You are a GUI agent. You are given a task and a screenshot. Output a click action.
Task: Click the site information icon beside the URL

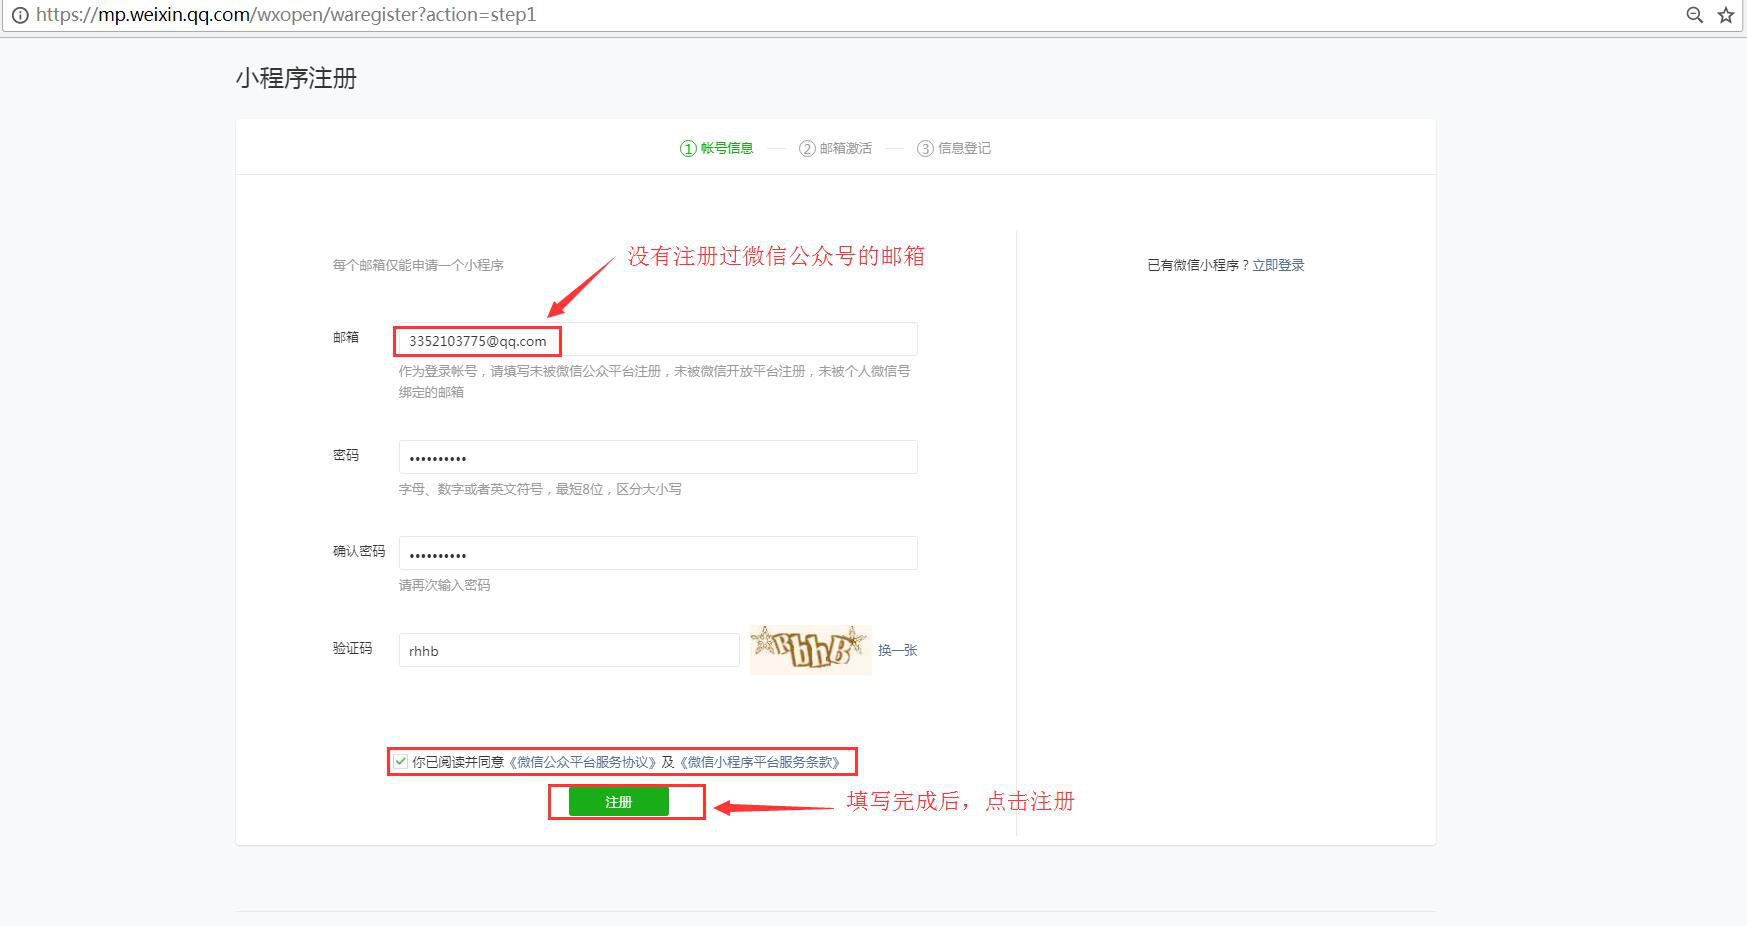click(x=21, y=15)
